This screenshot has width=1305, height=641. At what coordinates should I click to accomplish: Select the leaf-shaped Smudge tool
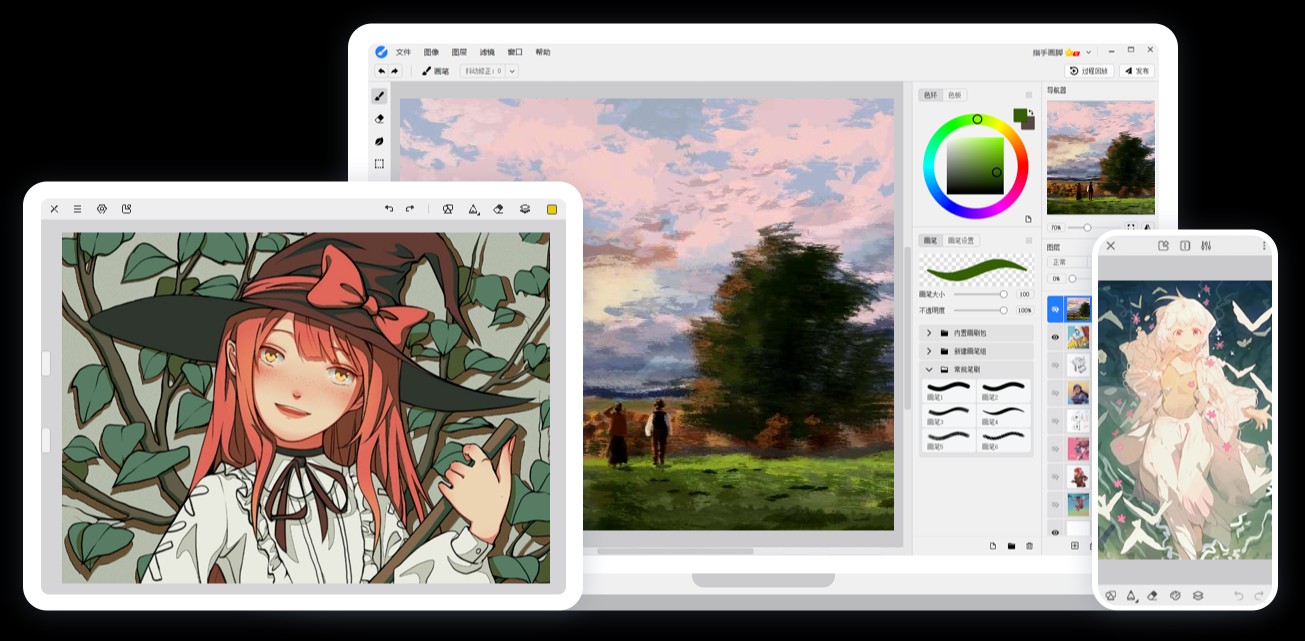coord(379,141)
